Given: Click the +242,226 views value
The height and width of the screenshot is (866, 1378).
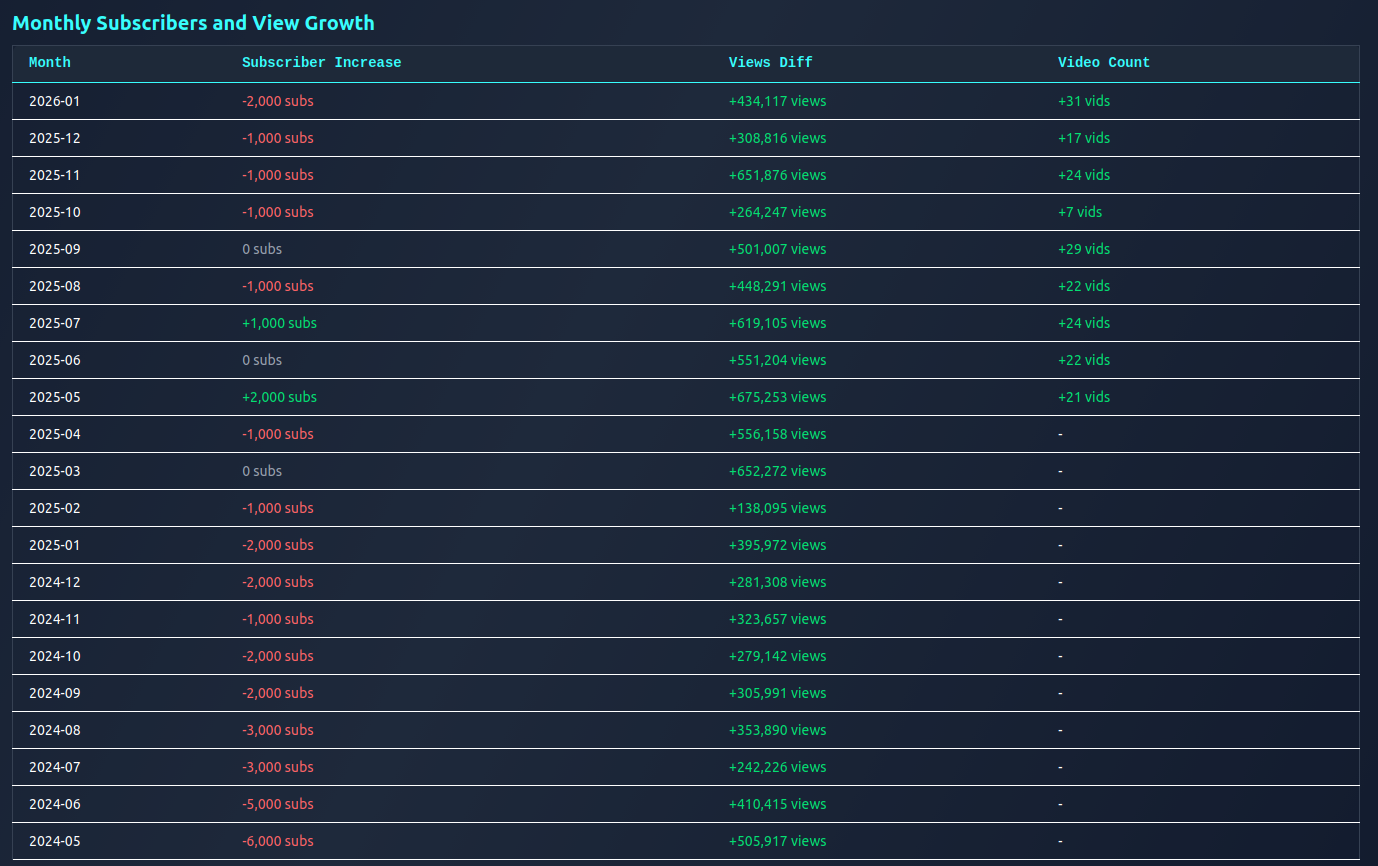Looking at the screenshot, I should (x=778, y=767).
